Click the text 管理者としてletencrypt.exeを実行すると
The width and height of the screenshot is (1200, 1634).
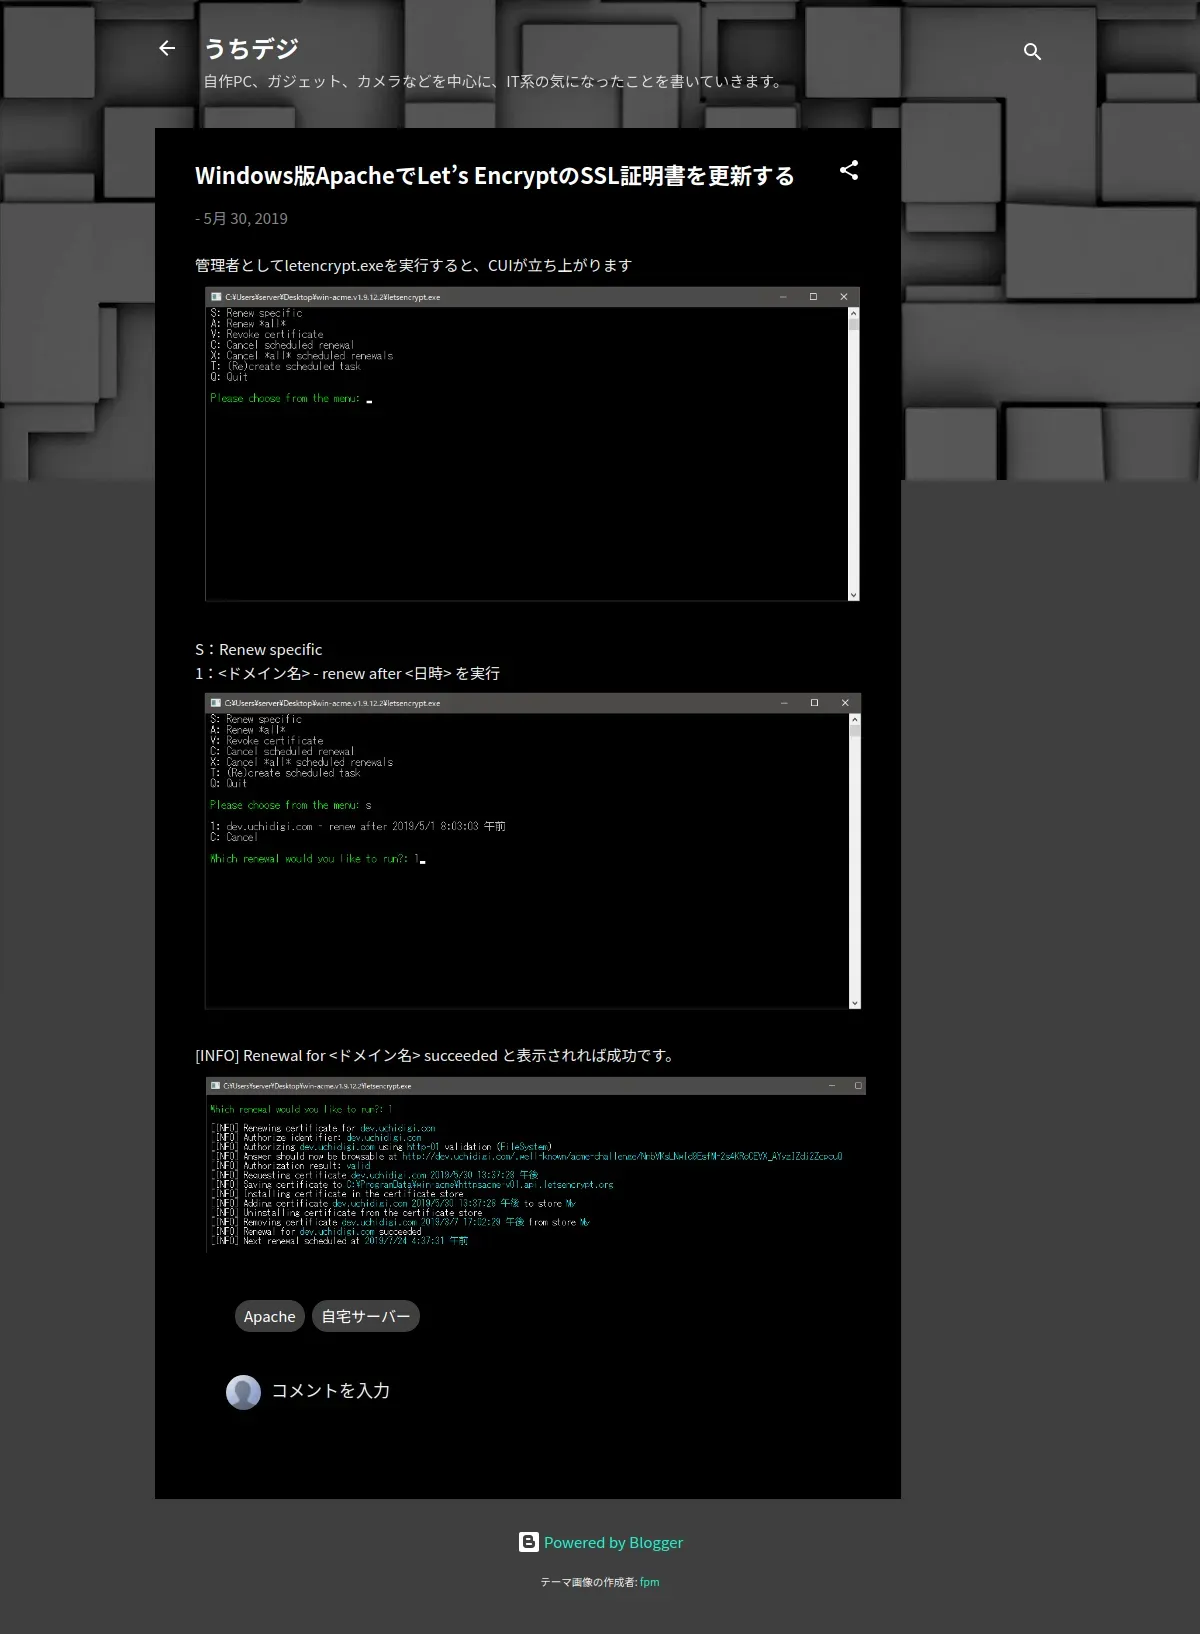coord(340,265)
